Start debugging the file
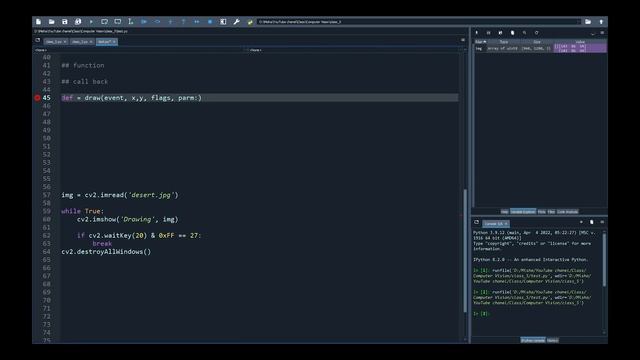Viewport: 640px width, 360px height. click(144, 22)
